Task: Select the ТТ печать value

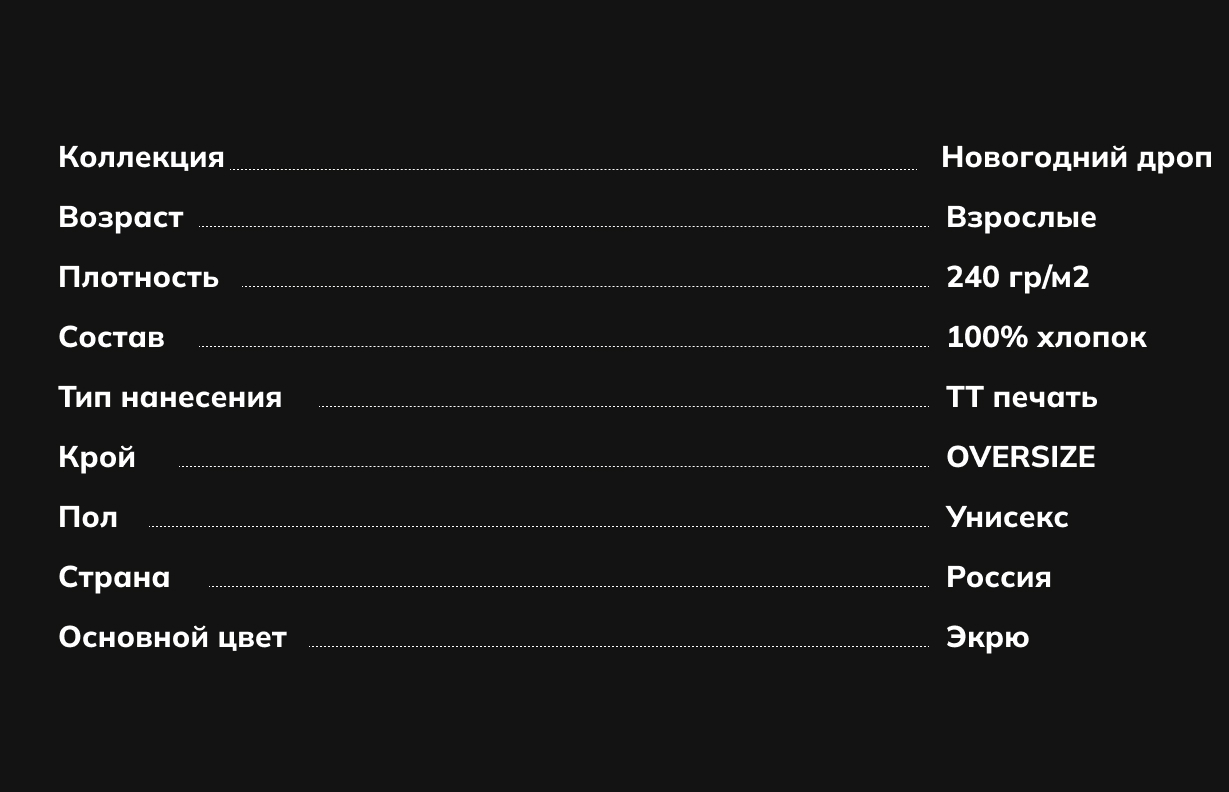Action: coord(1022,397)
